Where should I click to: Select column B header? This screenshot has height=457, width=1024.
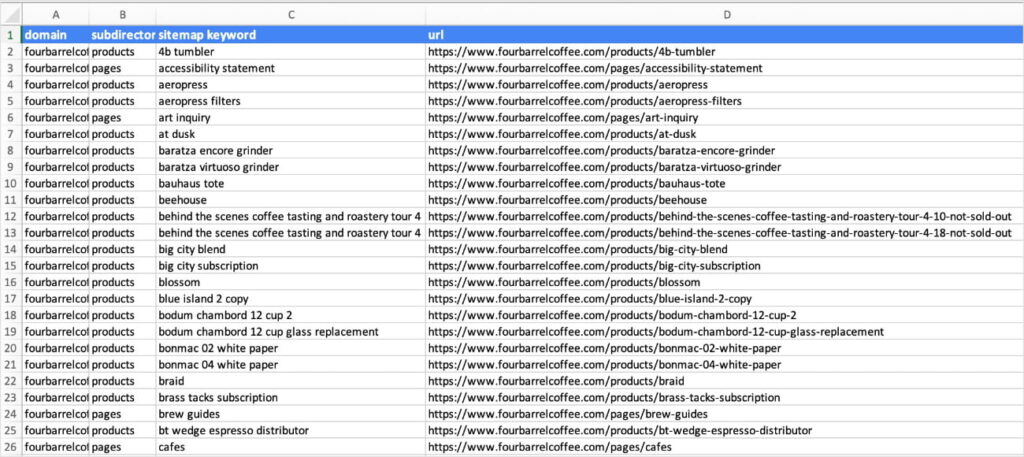(123, 14)
